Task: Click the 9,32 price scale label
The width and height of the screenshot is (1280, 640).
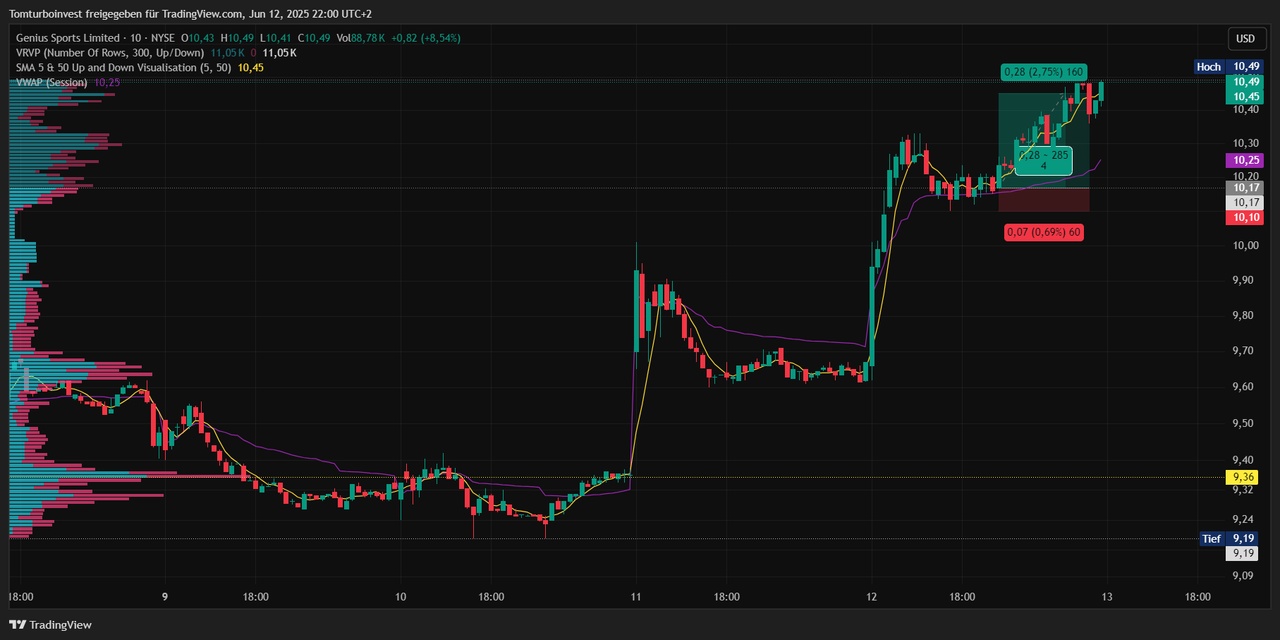Action: 1244,490
